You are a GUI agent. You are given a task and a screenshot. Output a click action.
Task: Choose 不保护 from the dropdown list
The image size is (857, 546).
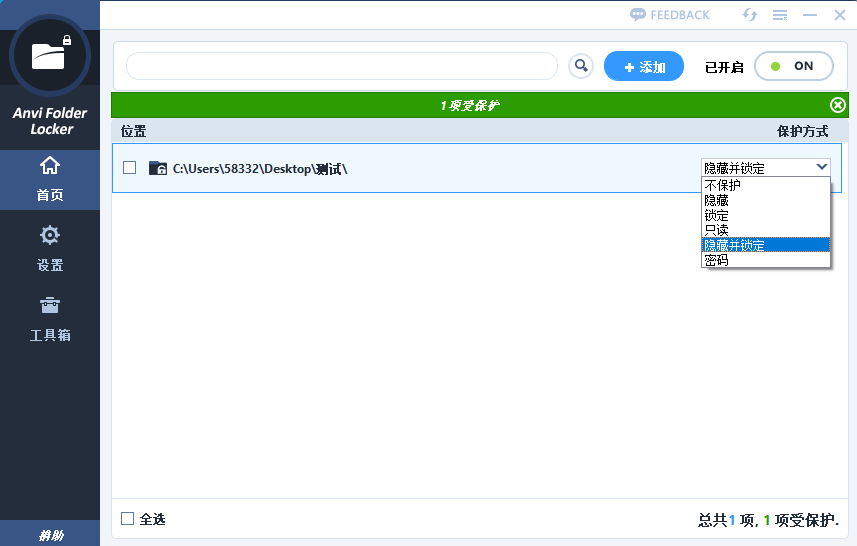[x=766, y=185]
